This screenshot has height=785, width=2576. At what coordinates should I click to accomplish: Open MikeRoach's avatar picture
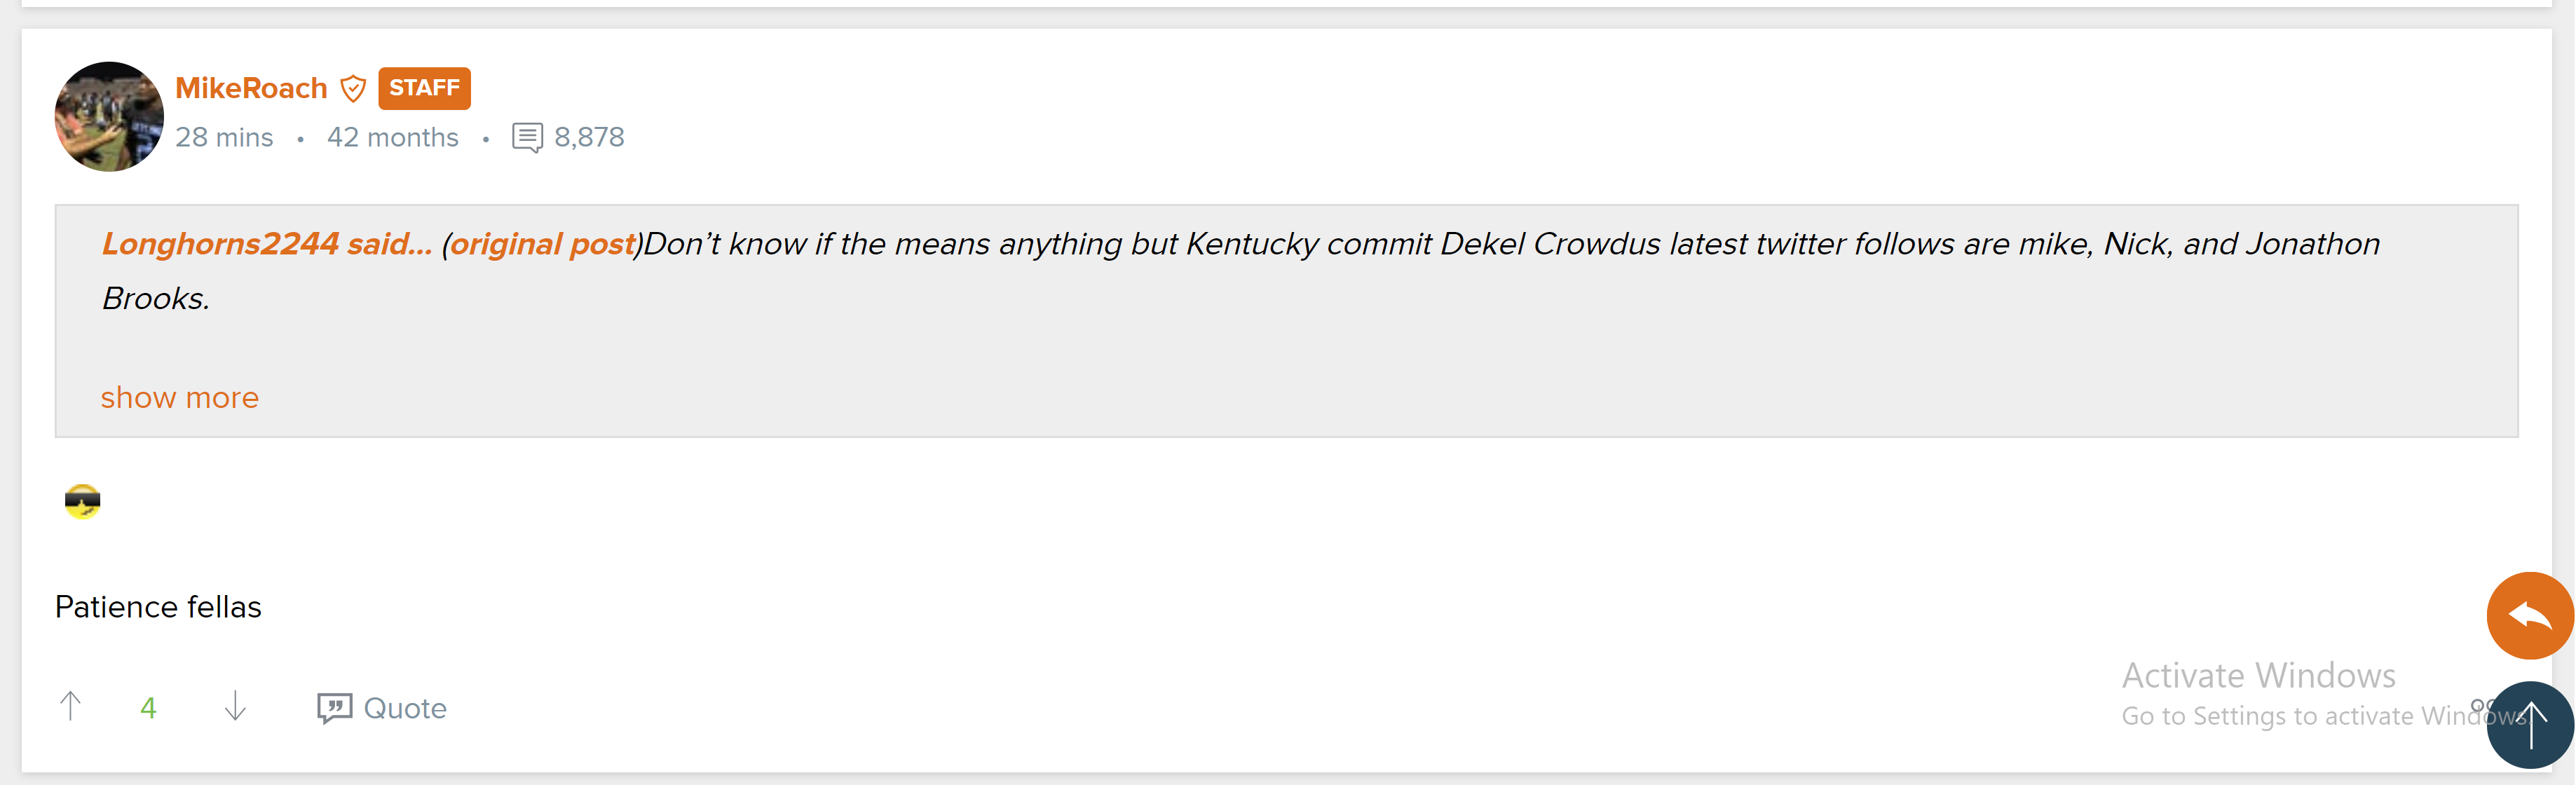[109, 117]
